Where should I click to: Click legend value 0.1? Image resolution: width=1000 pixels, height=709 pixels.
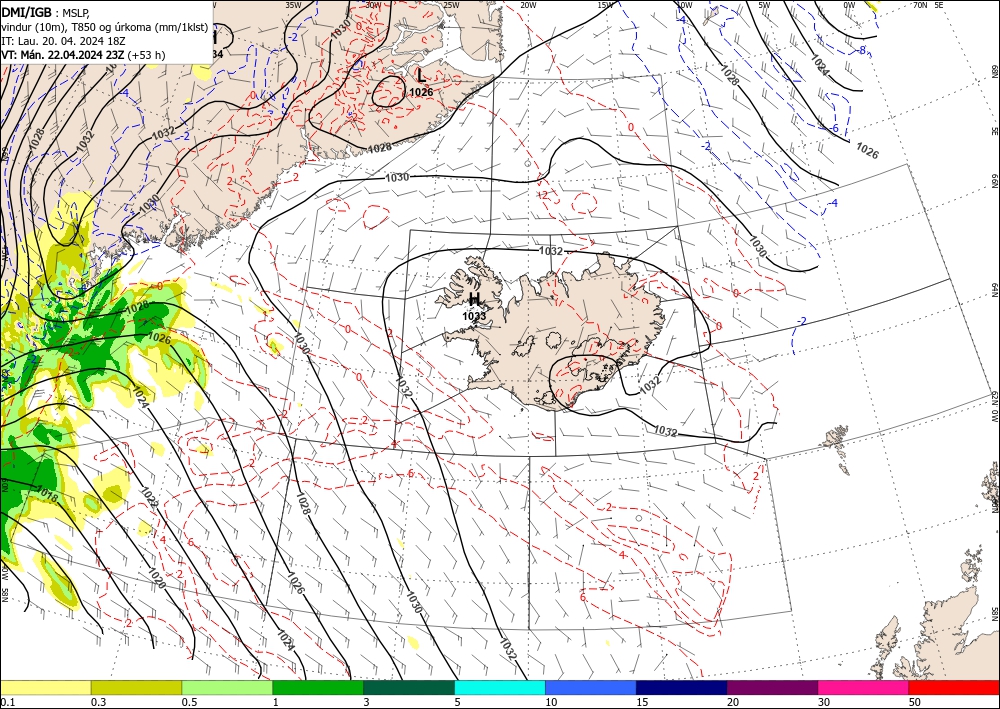[6, 702]
